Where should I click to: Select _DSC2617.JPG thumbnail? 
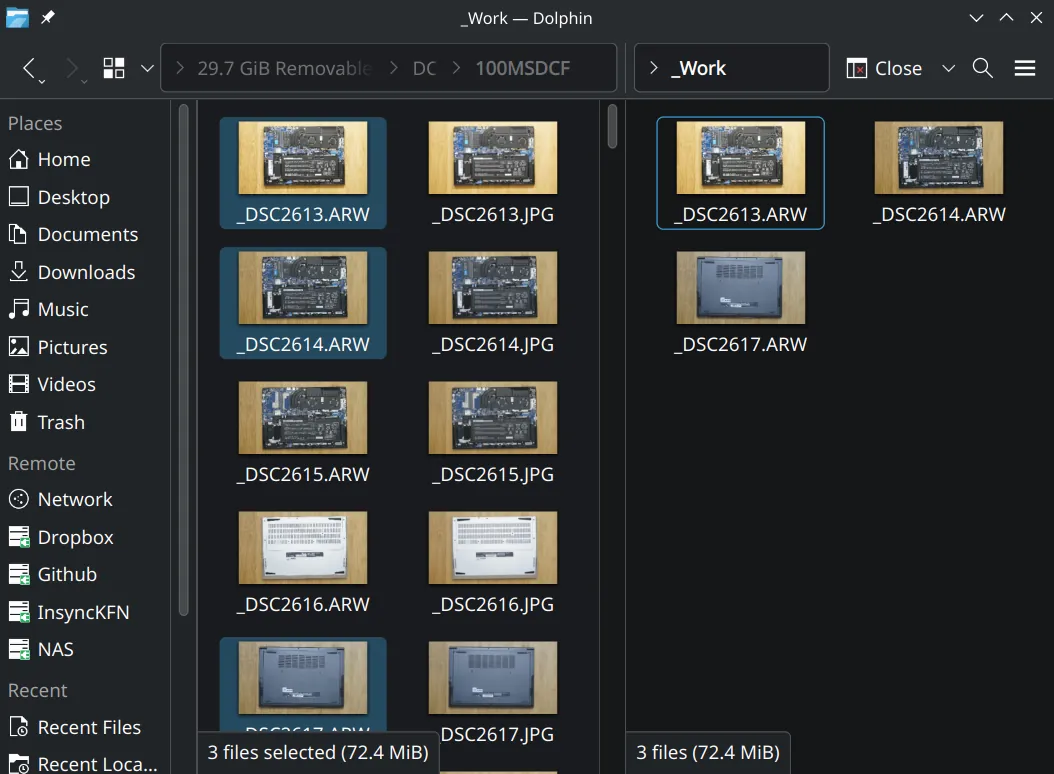point(493,677)
